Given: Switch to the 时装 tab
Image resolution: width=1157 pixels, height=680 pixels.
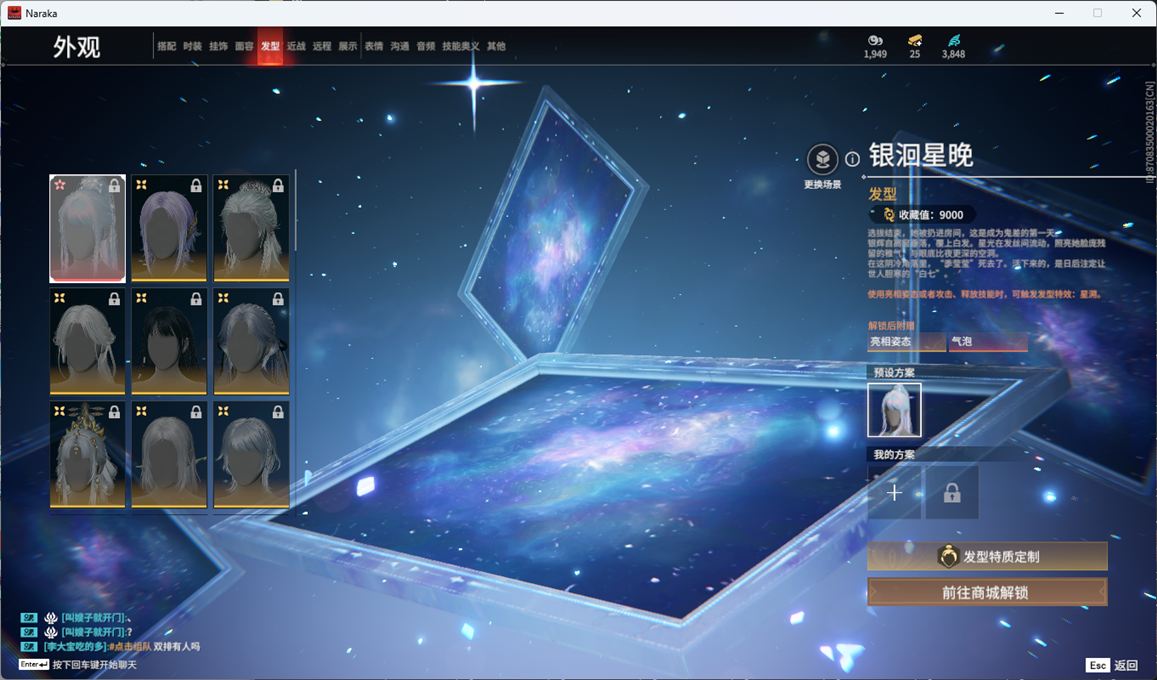Looking at the screenshot, I should 193,46.
